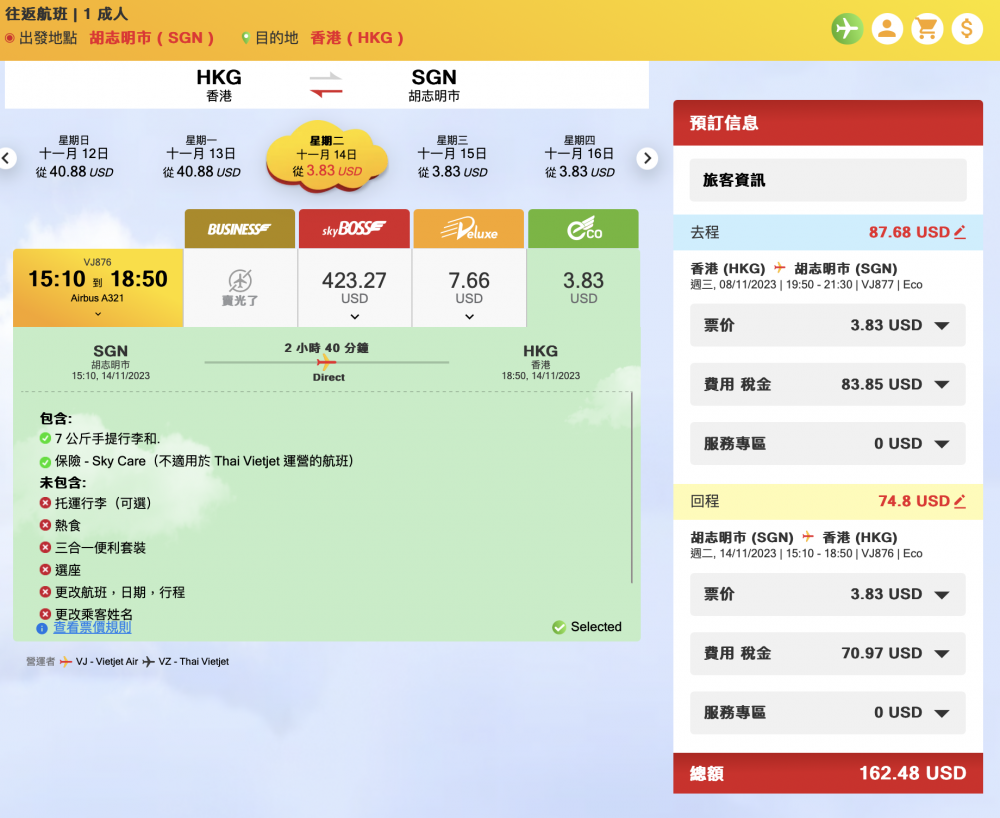Screen dimensions: 1000x818
Task: Click the 回程 return section label
Action: [x=705, y=501]
